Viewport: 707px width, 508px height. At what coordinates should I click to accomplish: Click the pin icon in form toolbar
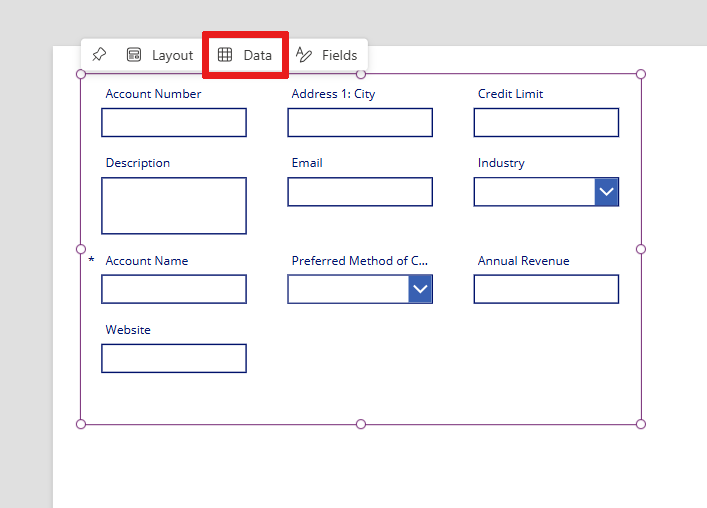[99, 55]
